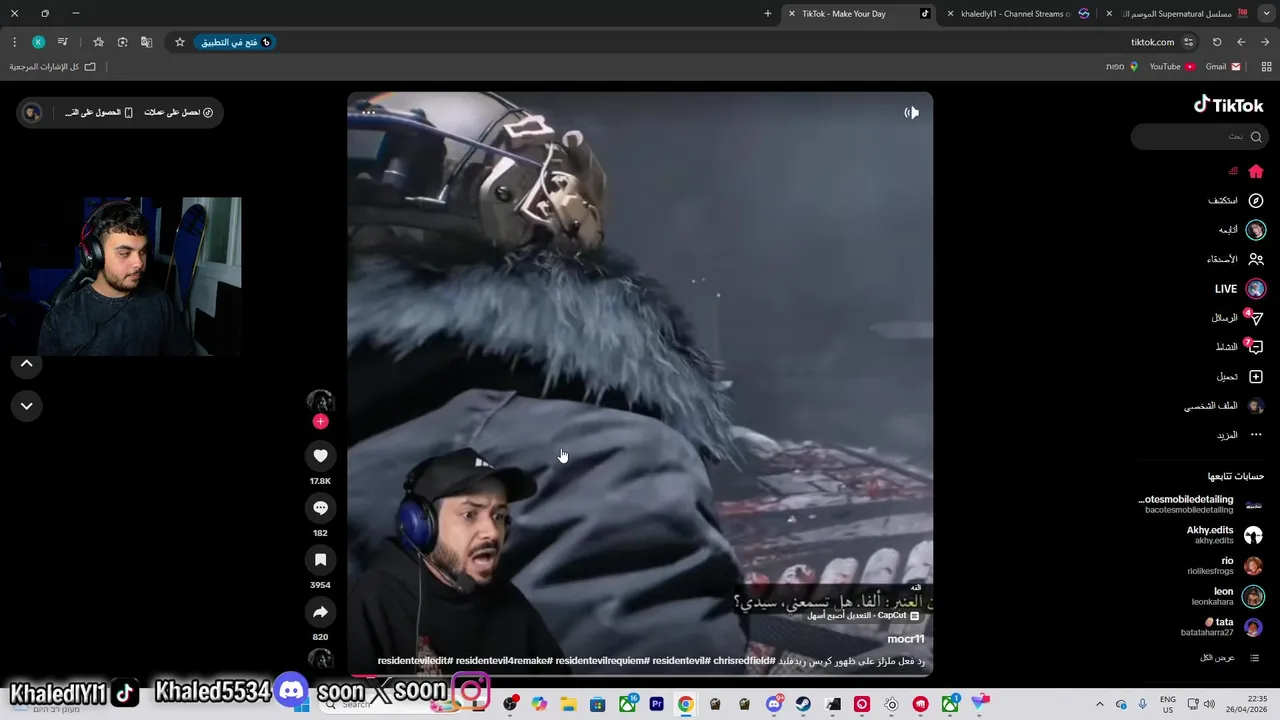The width and height of the screenshot is (1280, 720).
Task: Open the All Bookmarks folder
Action: point(53,67)
